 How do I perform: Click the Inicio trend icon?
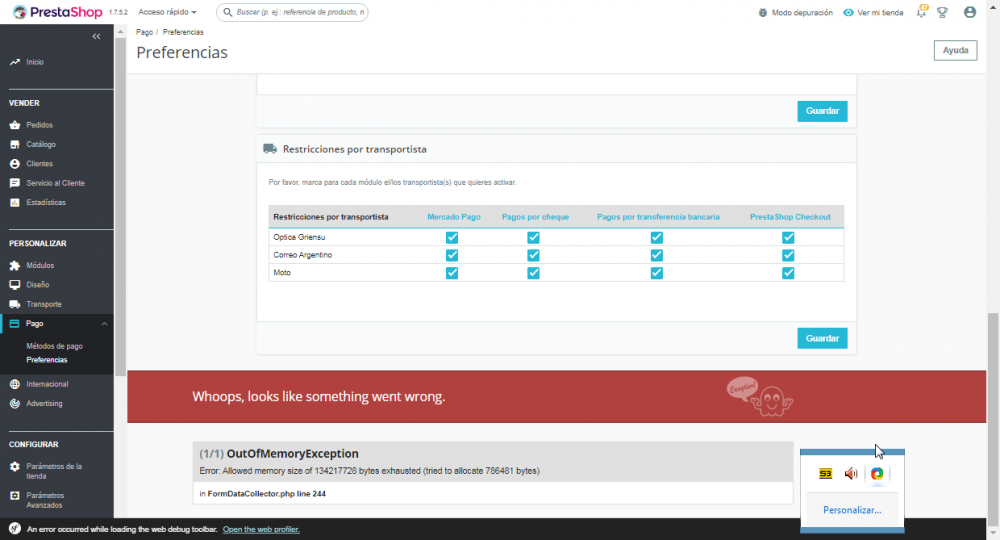pos(15,62)
